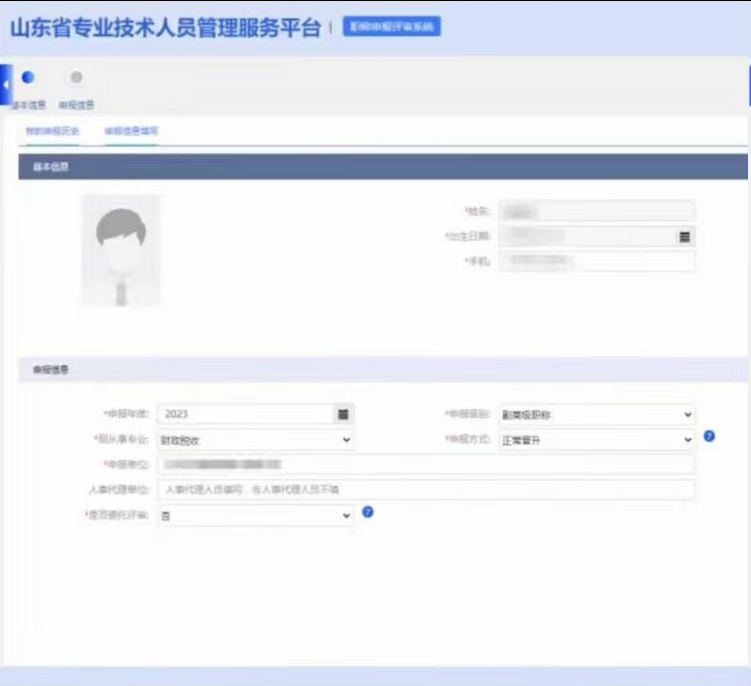Viewport: 751px width, 686px height.
Task: Click the help icon beside 是否委托评审
Action: pyautogui.click(x=367, y=512)
